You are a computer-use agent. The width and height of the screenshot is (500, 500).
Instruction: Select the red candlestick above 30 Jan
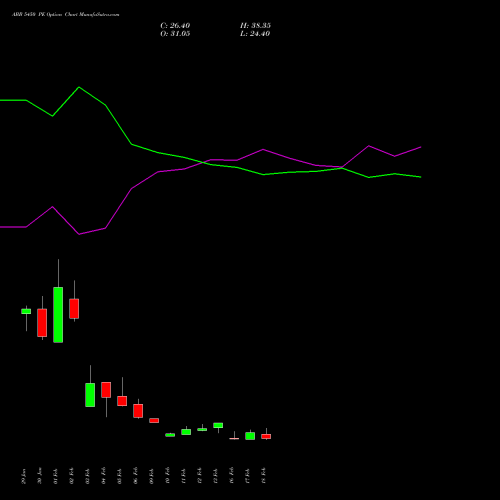(42, 323)
